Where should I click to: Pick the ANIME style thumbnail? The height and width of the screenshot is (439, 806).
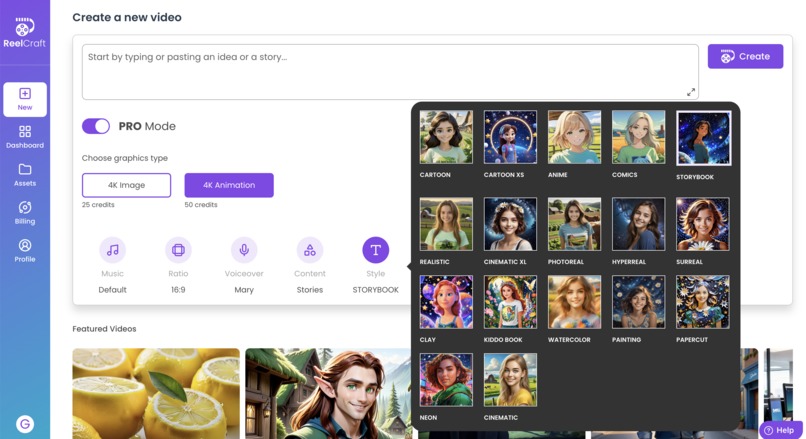pos(574,137)
